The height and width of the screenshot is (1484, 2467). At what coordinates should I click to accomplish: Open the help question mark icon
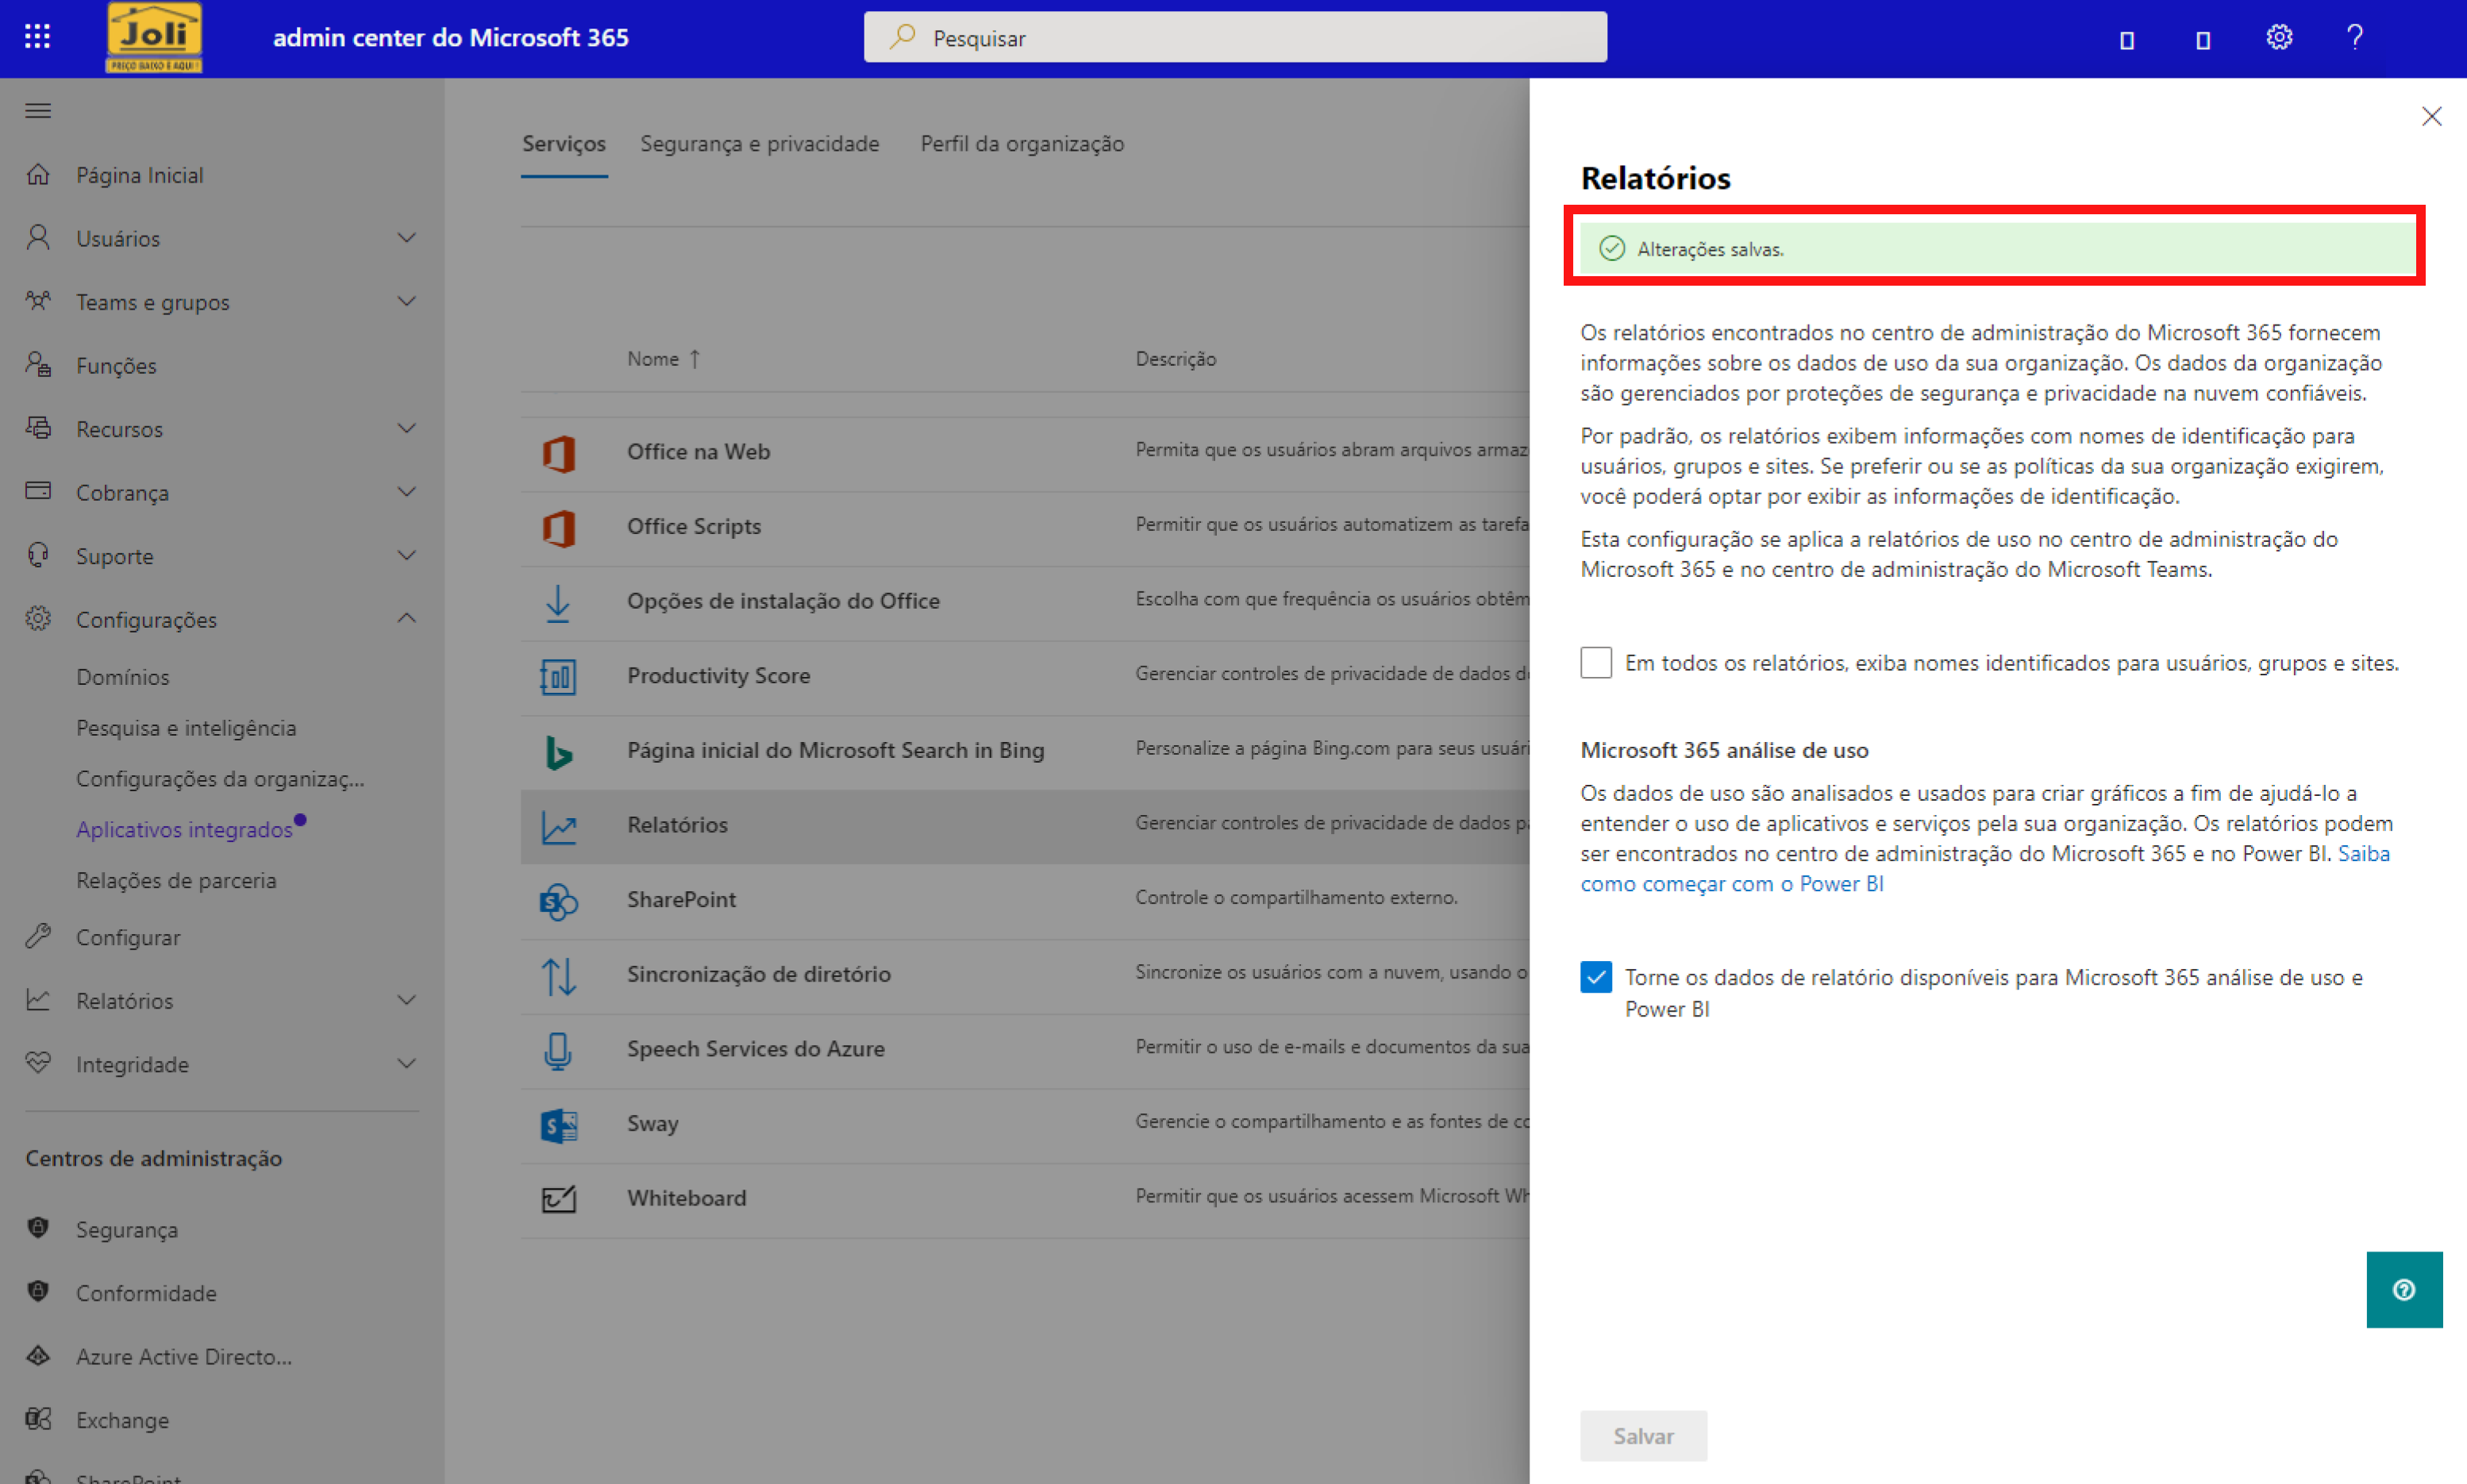(2354, 37)
